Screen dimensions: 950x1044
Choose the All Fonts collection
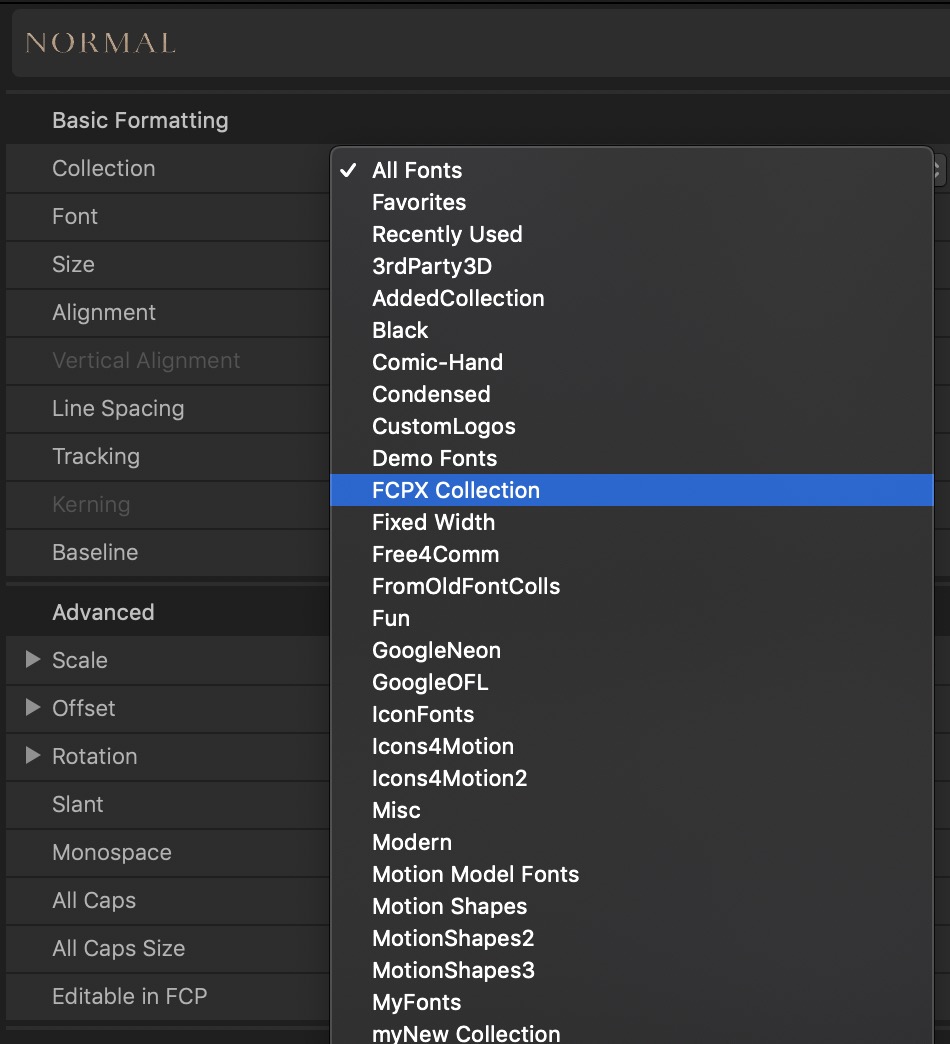[417, 170]
